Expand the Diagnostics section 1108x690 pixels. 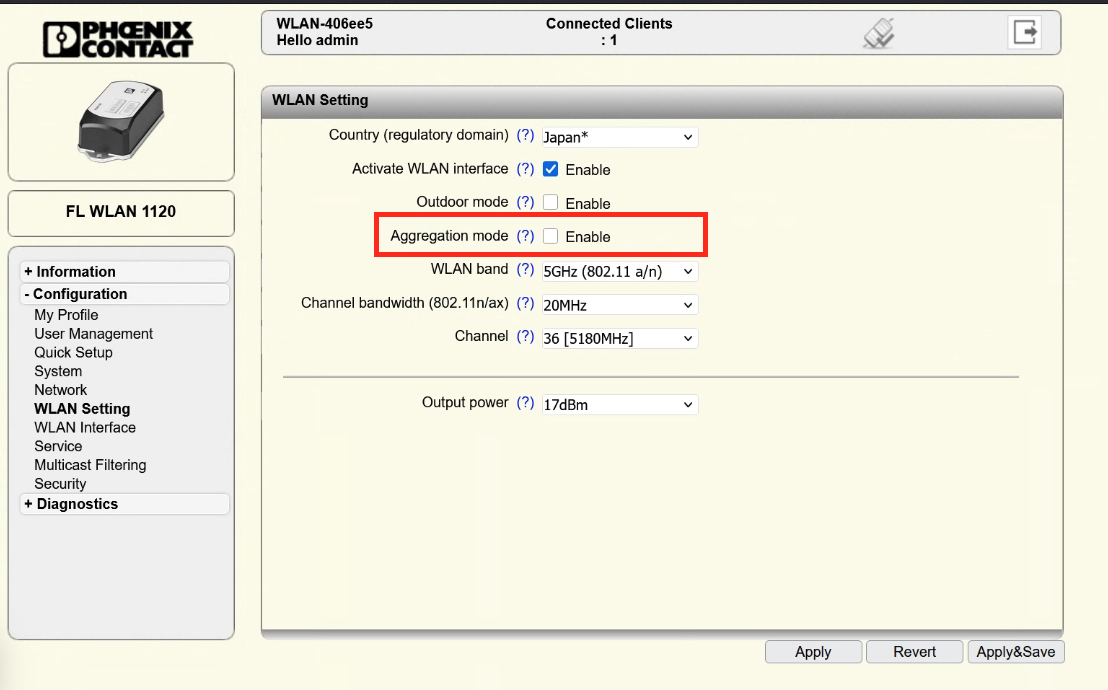pyautogui.click(x=77, y=504)
